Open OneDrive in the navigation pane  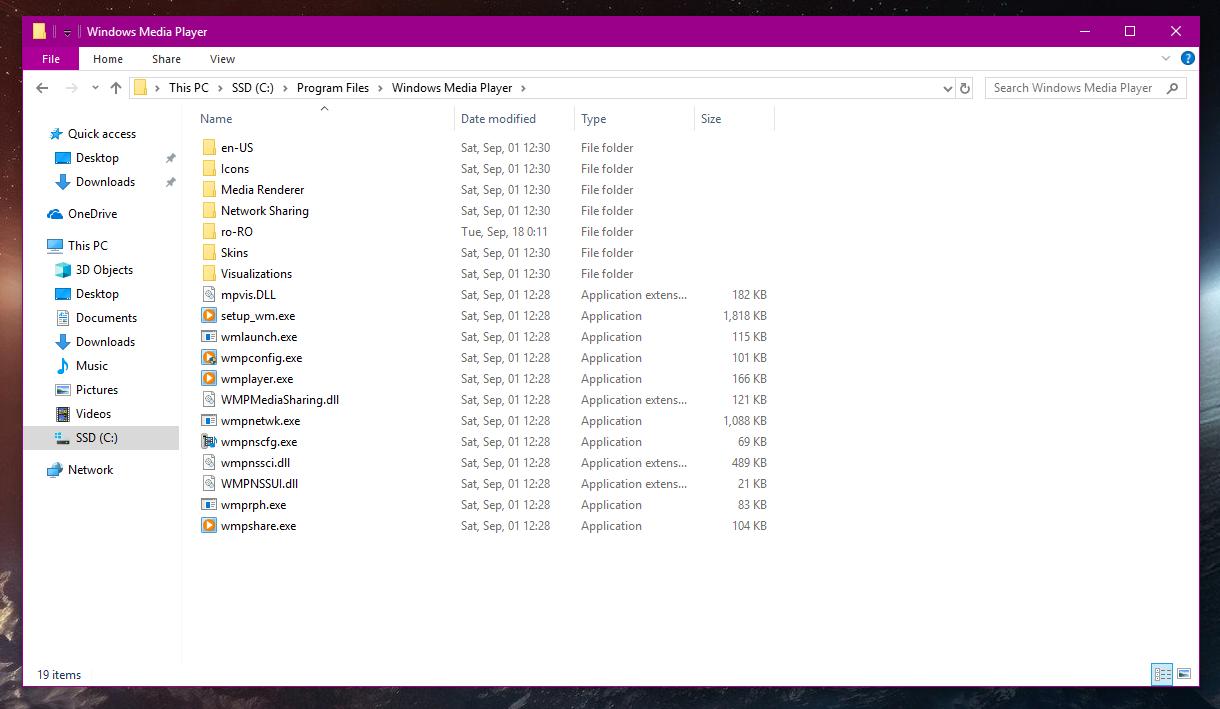(92, 214)
